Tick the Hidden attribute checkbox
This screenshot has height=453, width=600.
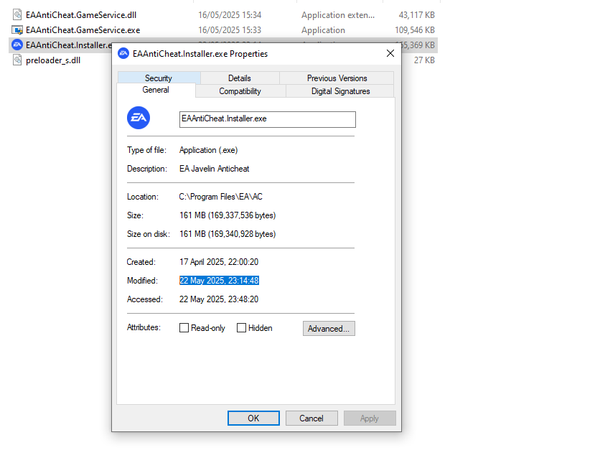click(241, 328)
